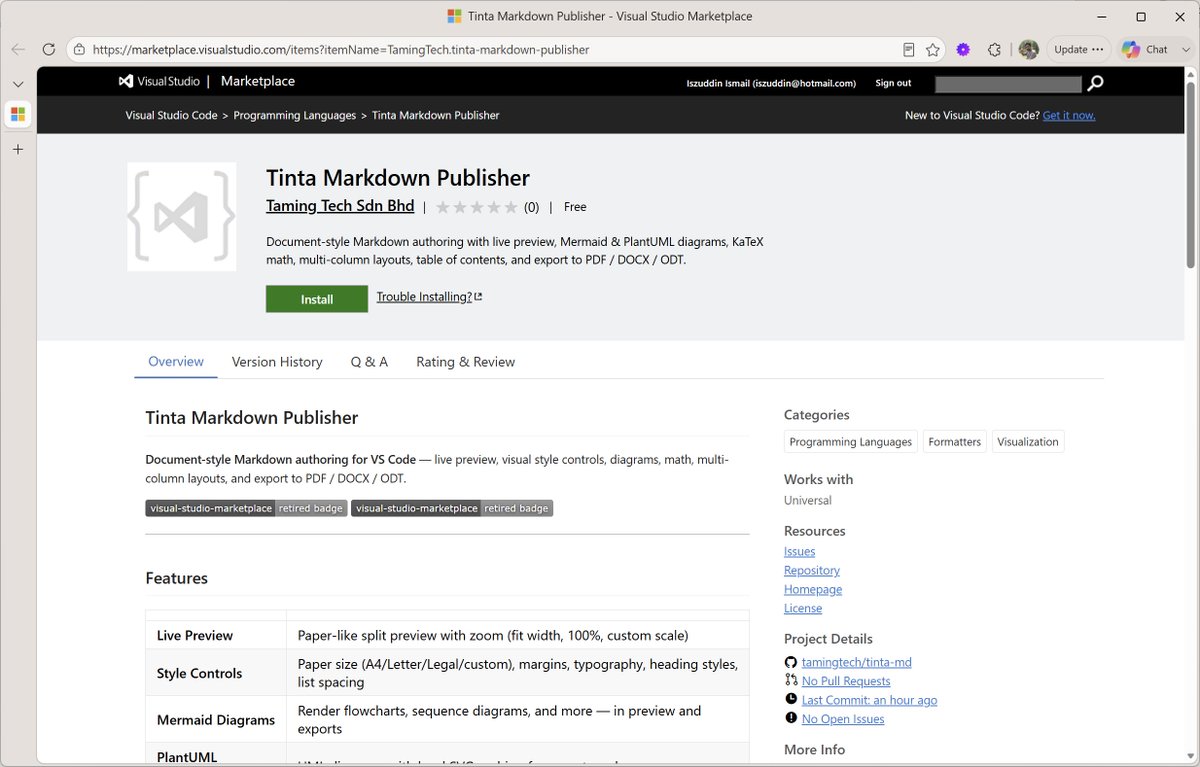1200x767 pixels.
Task: Click the Visual Studio logo
Action: [x=157, y=81]
